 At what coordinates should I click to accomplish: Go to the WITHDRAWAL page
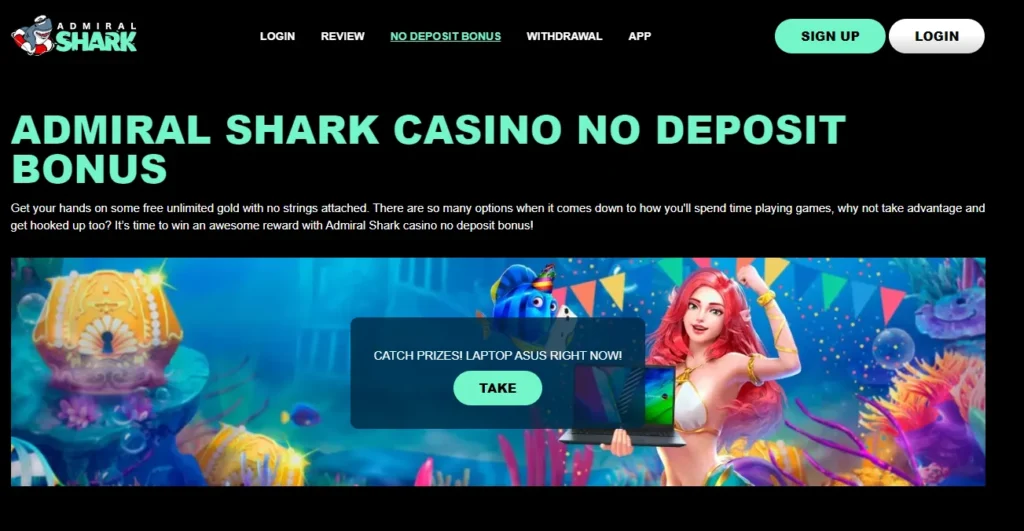[564, 37]
